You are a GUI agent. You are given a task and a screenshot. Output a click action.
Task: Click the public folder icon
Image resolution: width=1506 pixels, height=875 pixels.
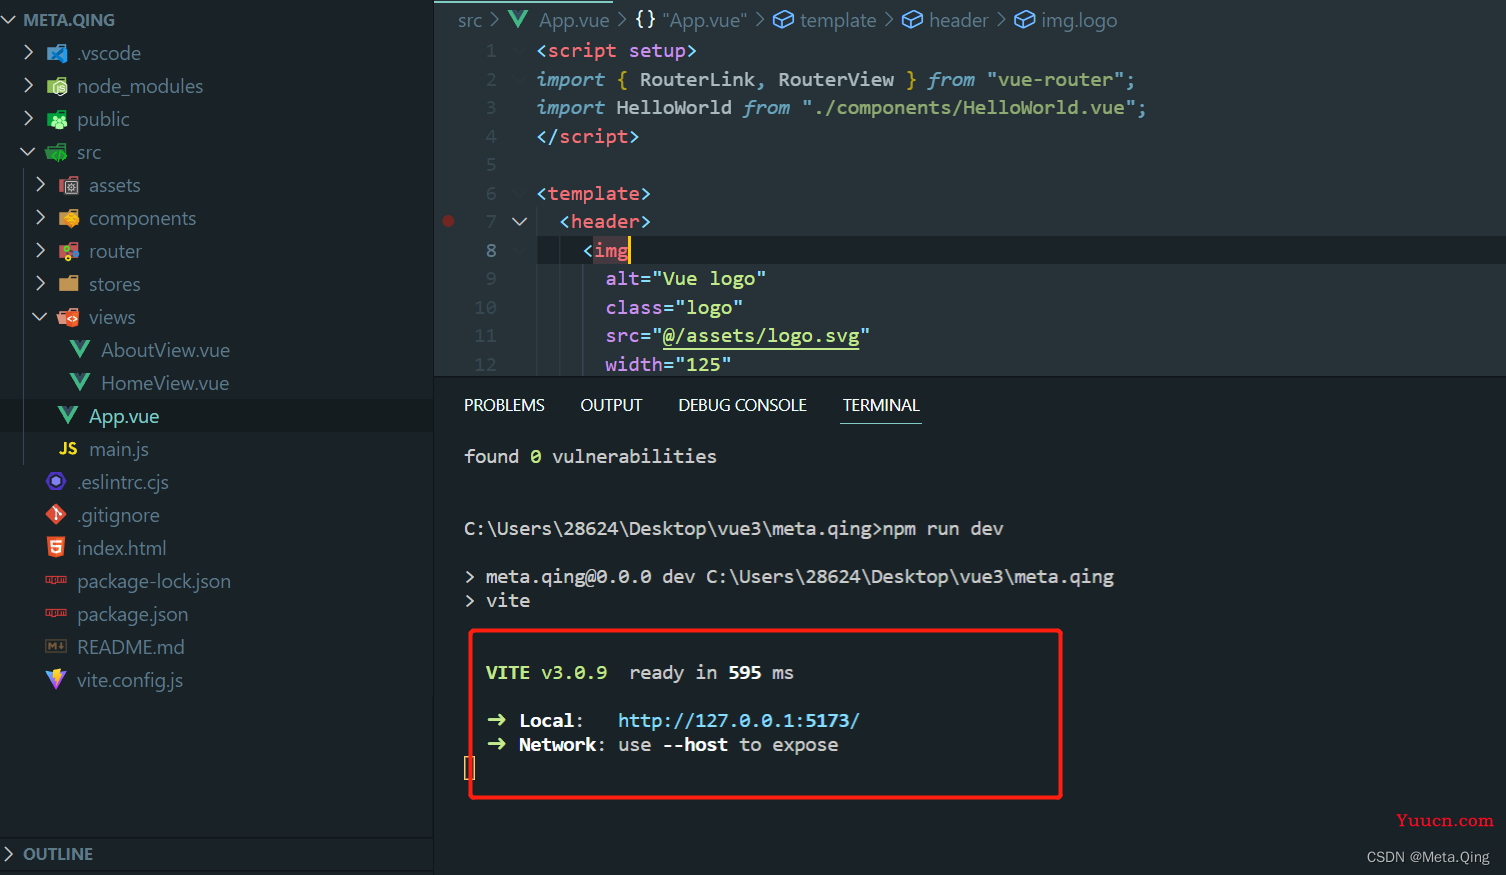point(57,119)
